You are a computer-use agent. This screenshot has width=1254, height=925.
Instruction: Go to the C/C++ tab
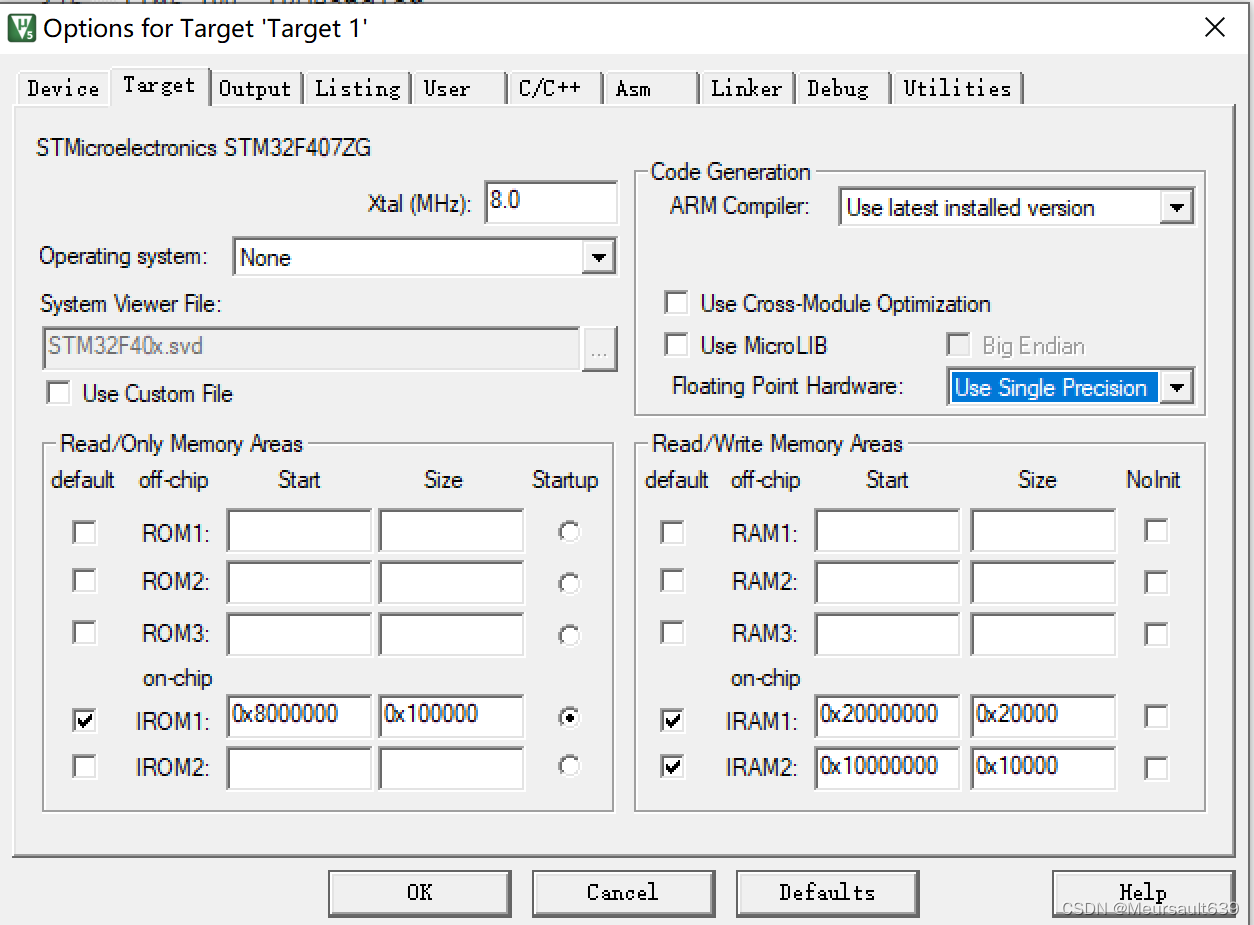[x=553, y=88]
